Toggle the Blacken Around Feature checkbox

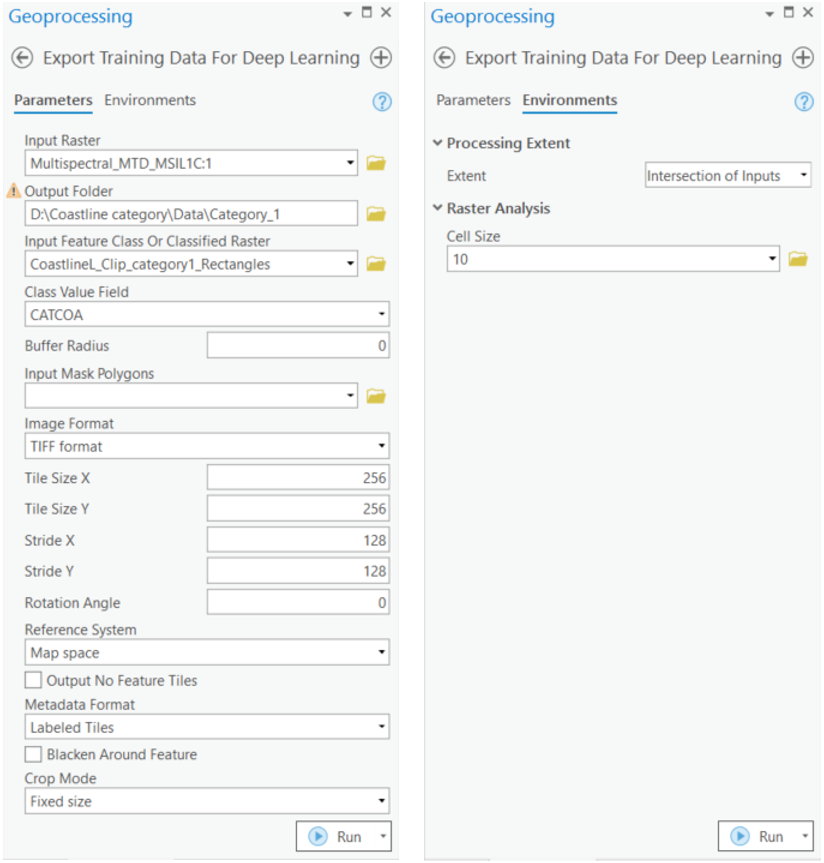point(34,755)
